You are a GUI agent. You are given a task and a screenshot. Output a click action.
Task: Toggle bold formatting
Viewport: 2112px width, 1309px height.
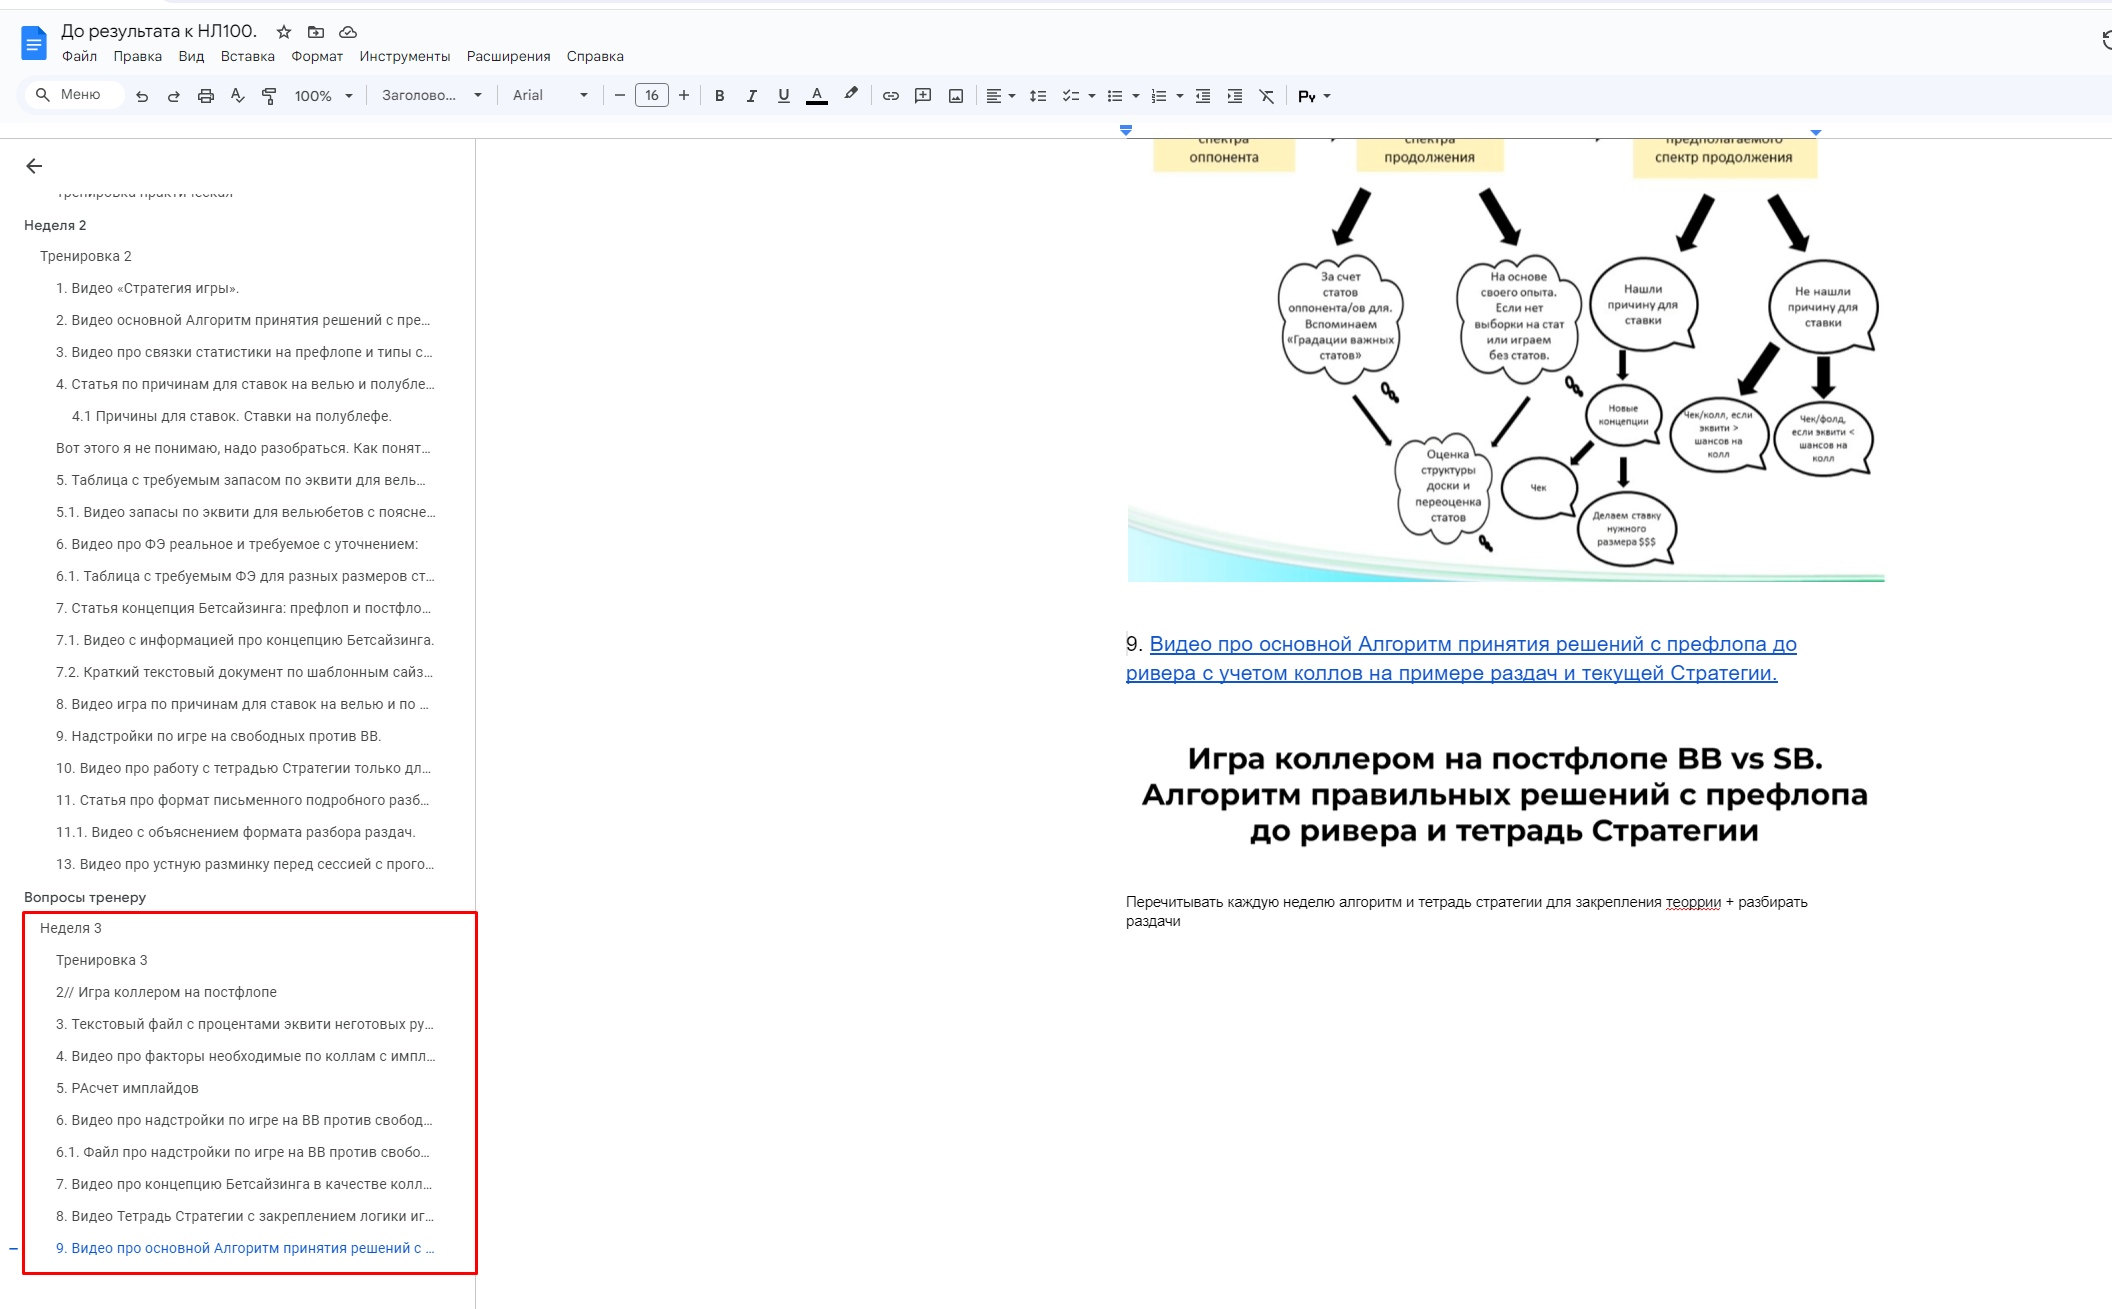pos(719,96)
